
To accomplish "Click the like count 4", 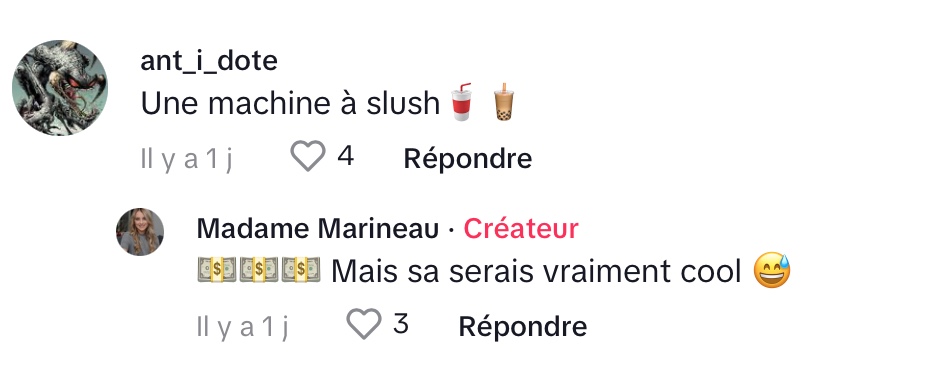I will click(x=345, y=156).
